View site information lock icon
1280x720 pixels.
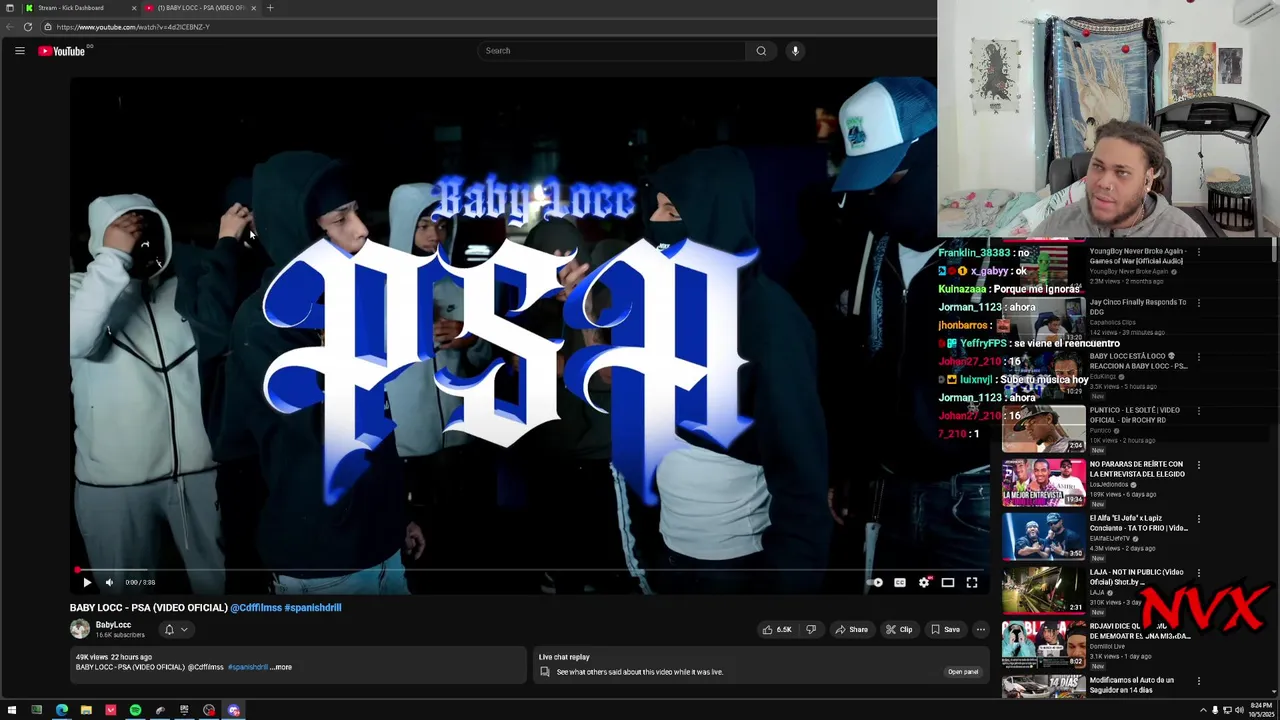click(x=47, y=27)
